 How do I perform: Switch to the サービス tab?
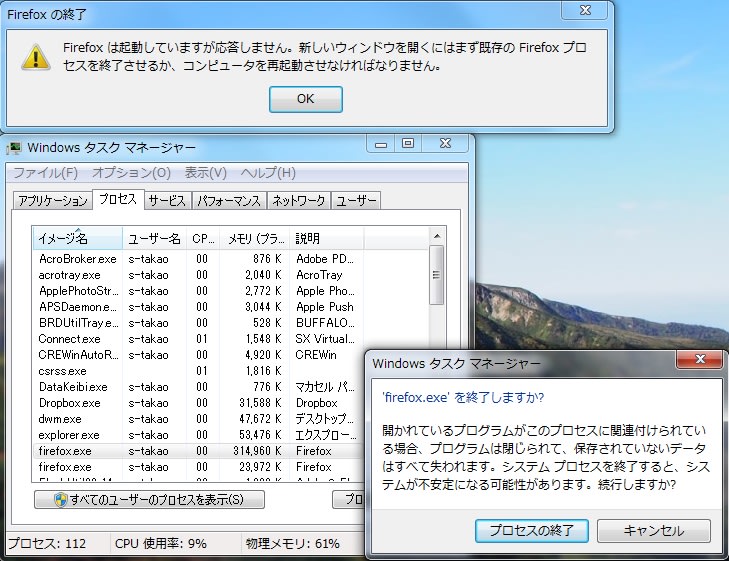tap(167, 201)
